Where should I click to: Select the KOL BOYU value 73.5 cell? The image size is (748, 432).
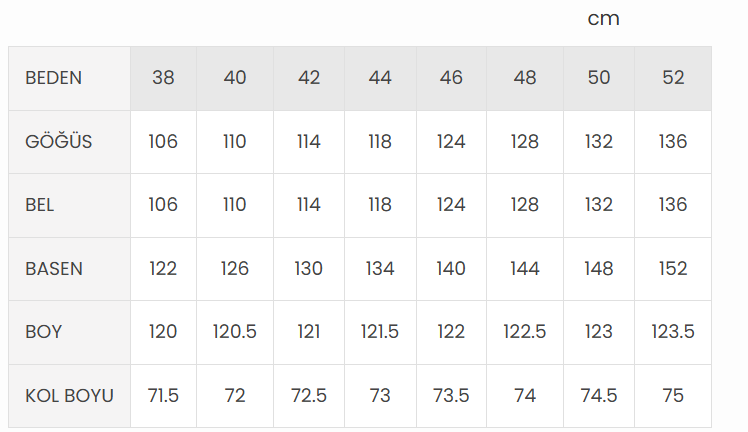[x=451, y=396]
